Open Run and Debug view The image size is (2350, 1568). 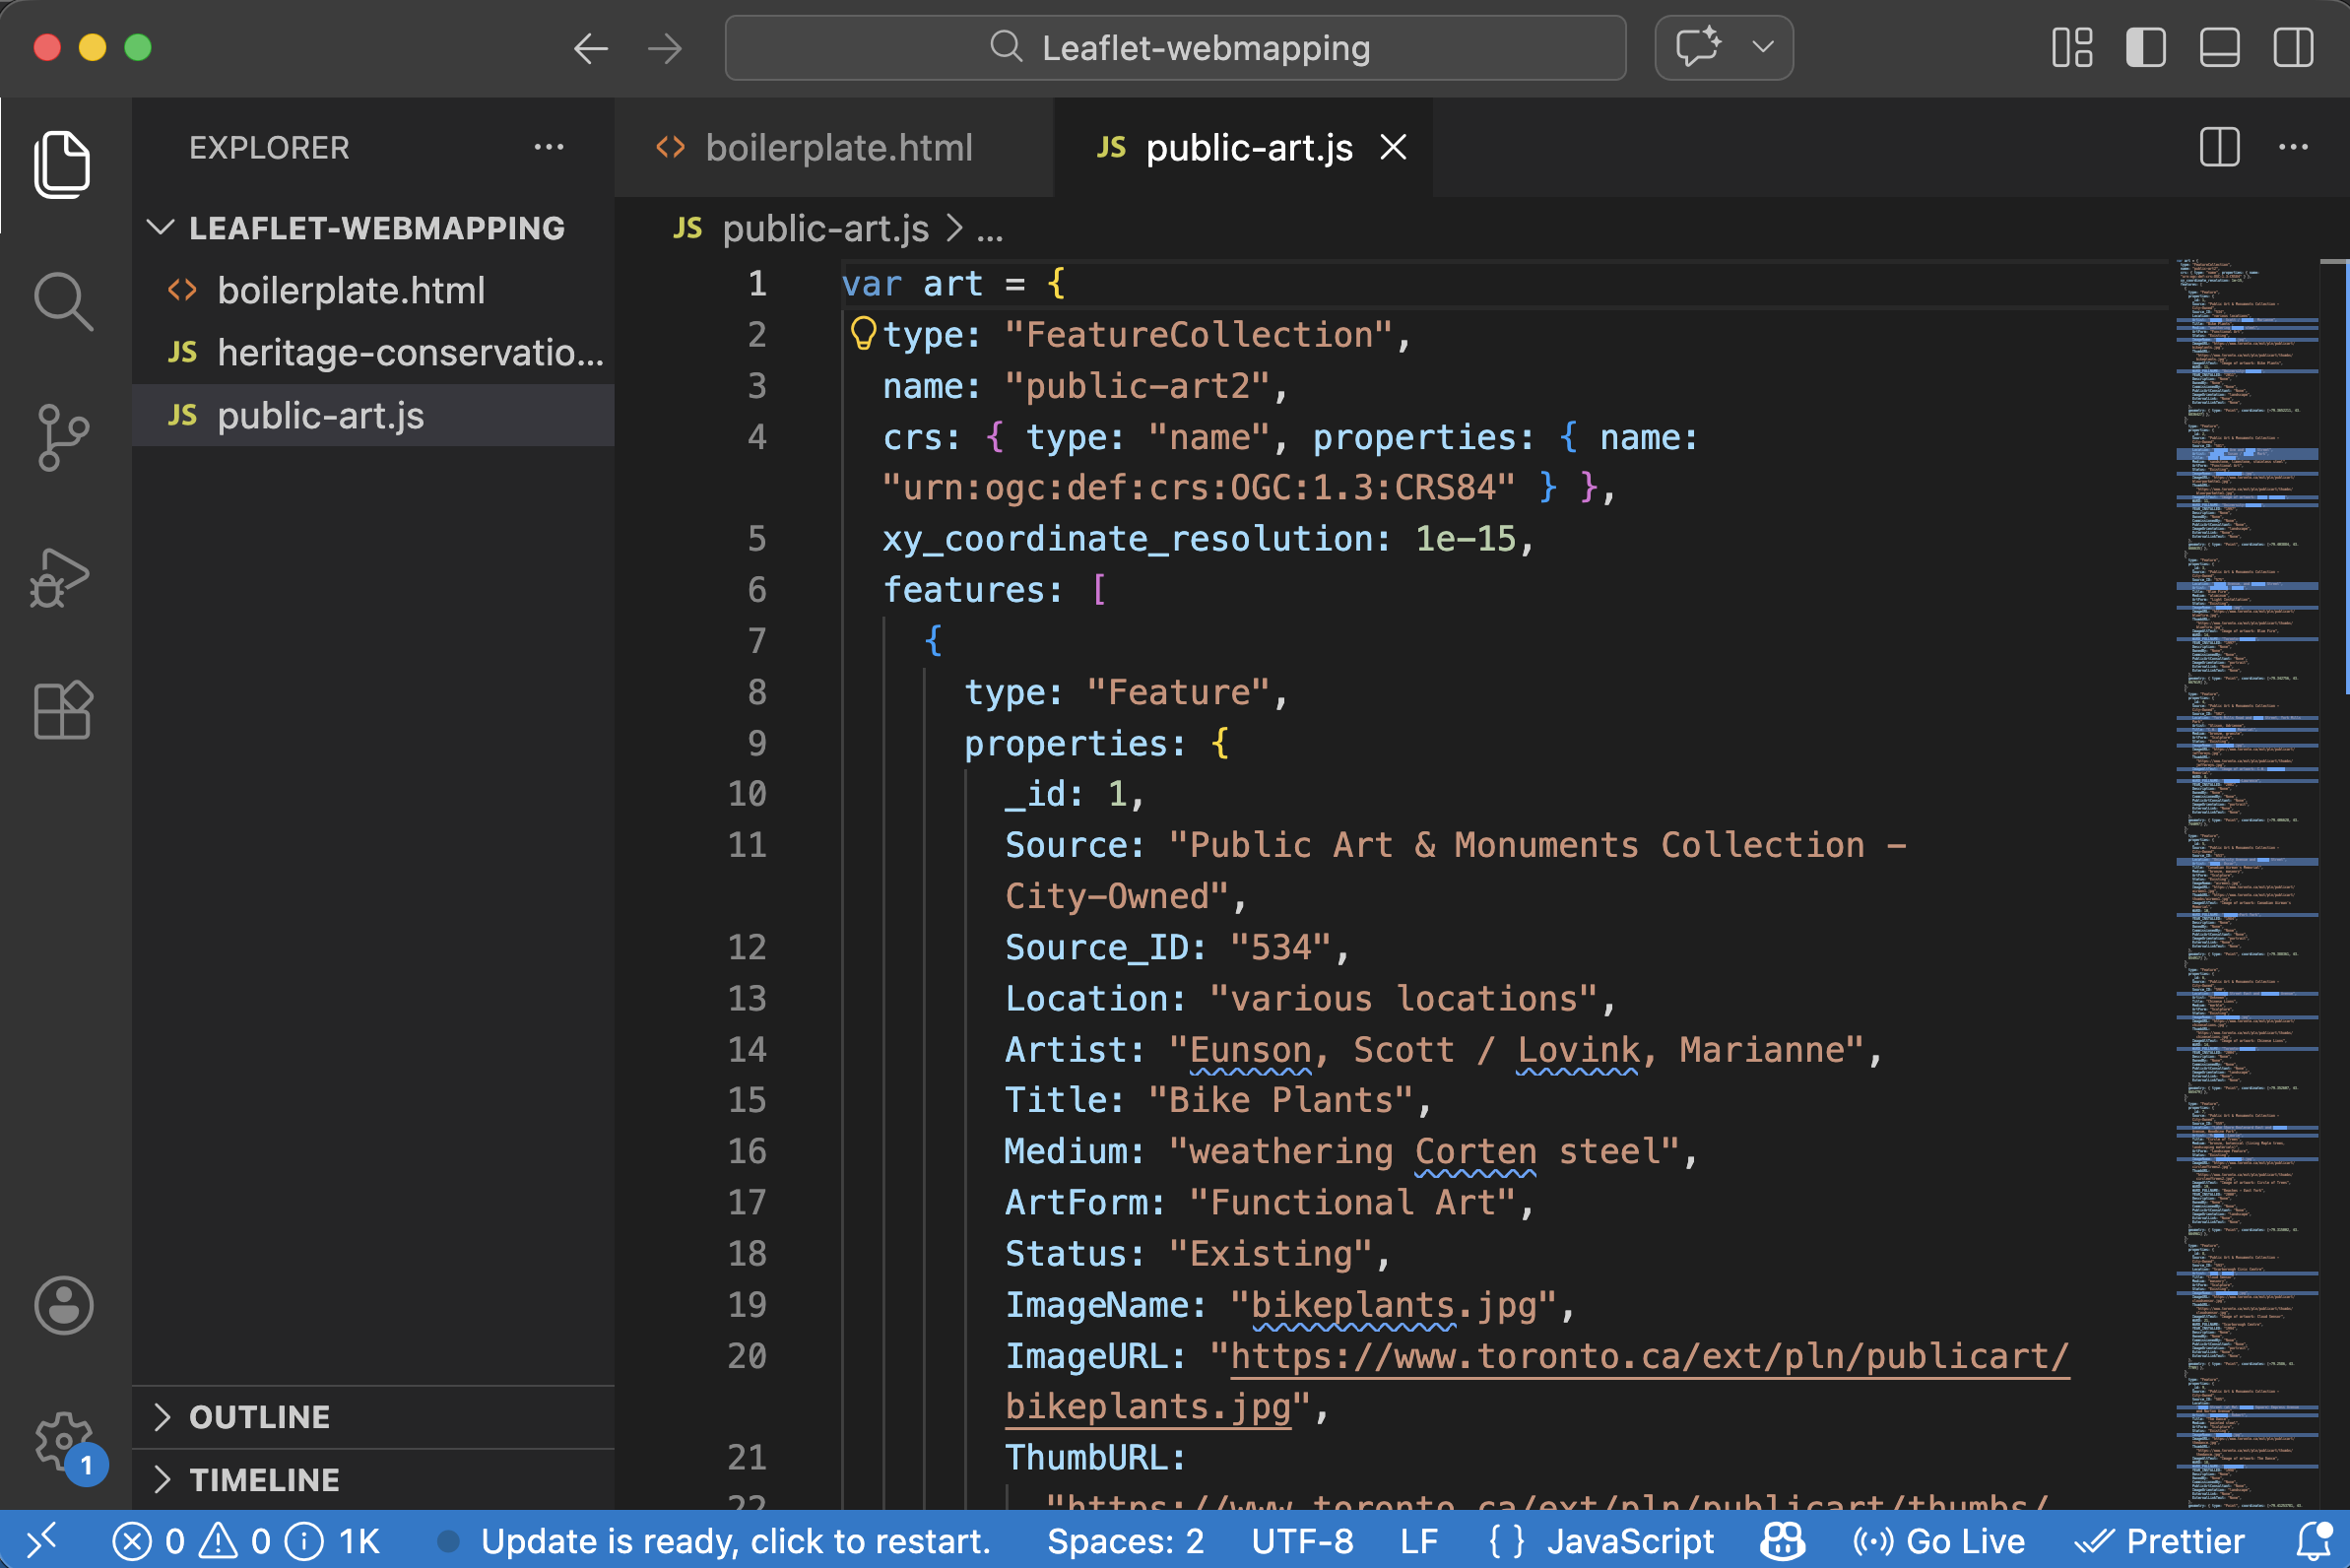(61, 577)
